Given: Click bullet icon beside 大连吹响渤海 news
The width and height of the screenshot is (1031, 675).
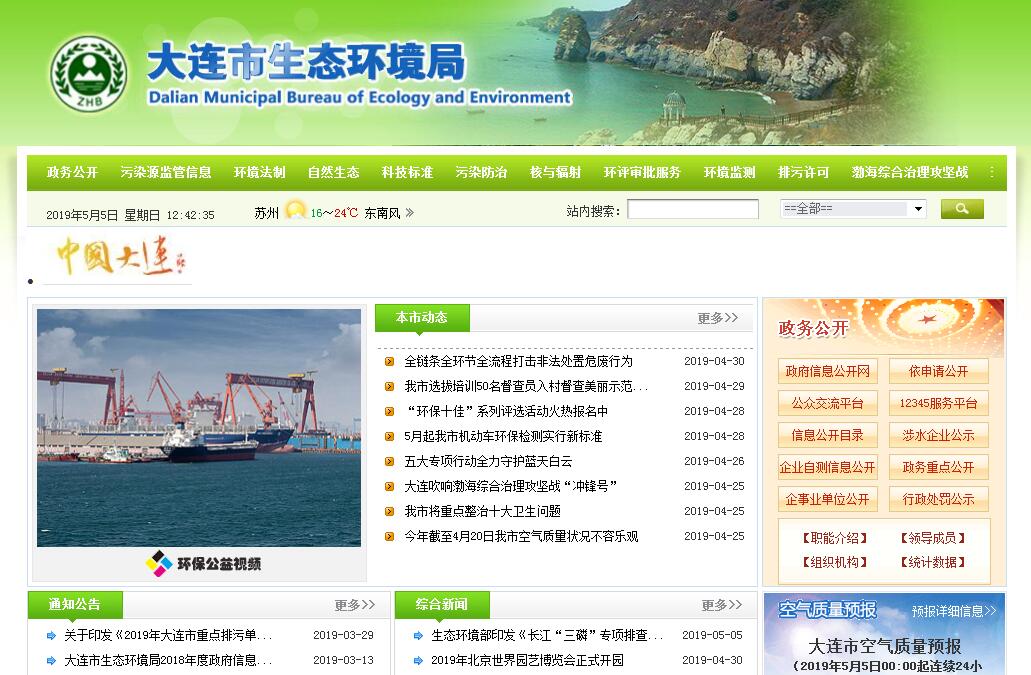Looking at the screenshot, I should click(389, 486).
